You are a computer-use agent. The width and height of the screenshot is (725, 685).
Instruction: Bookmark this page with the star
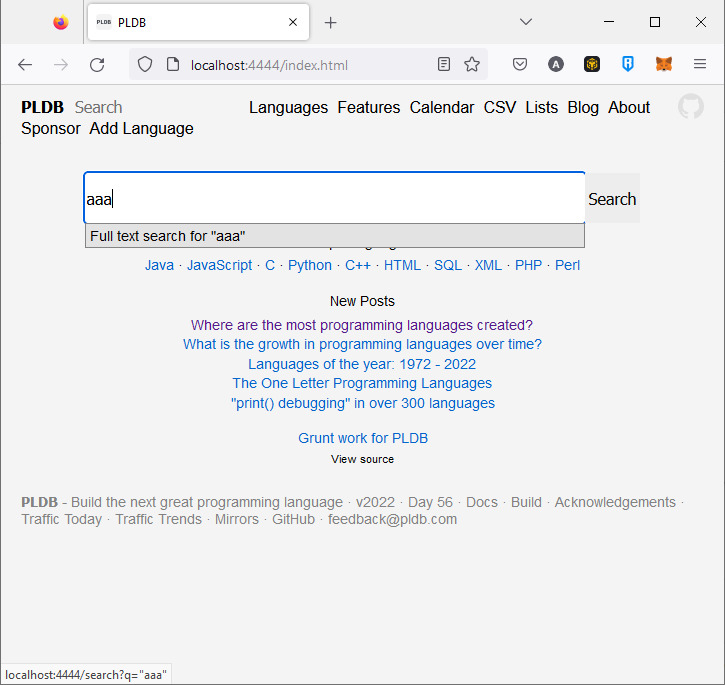(472, 64)
